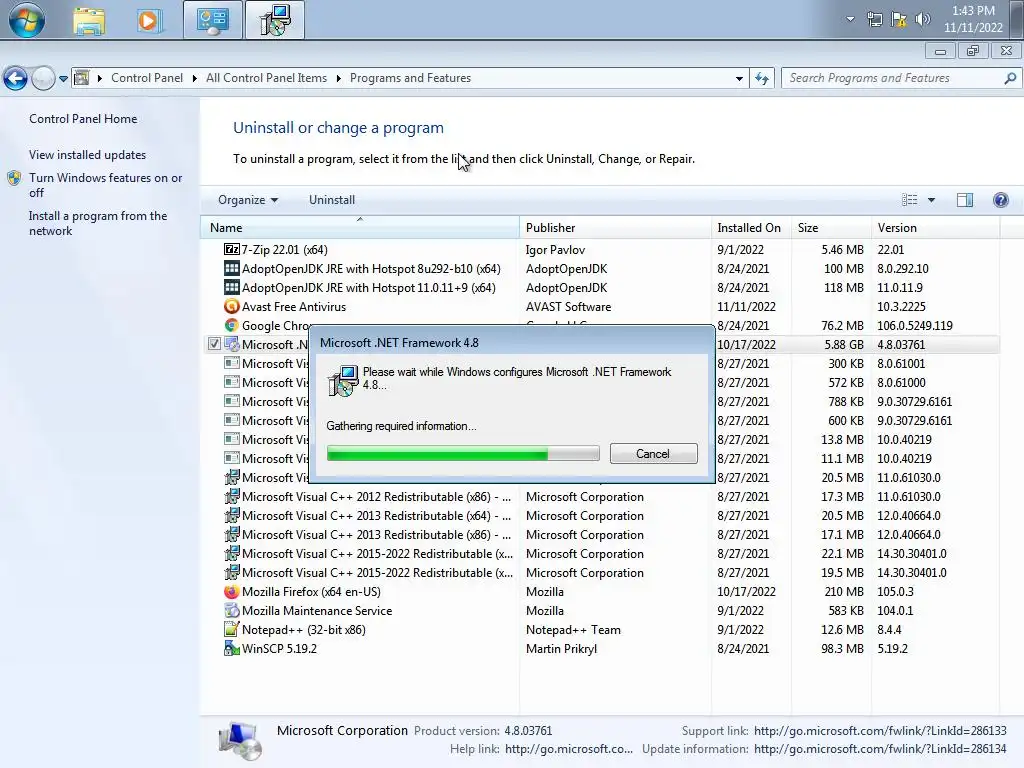Viewport: 1024px width, 768px height.
Task: Expand arrow after All Control Panel Items
Action: (338, 78)
